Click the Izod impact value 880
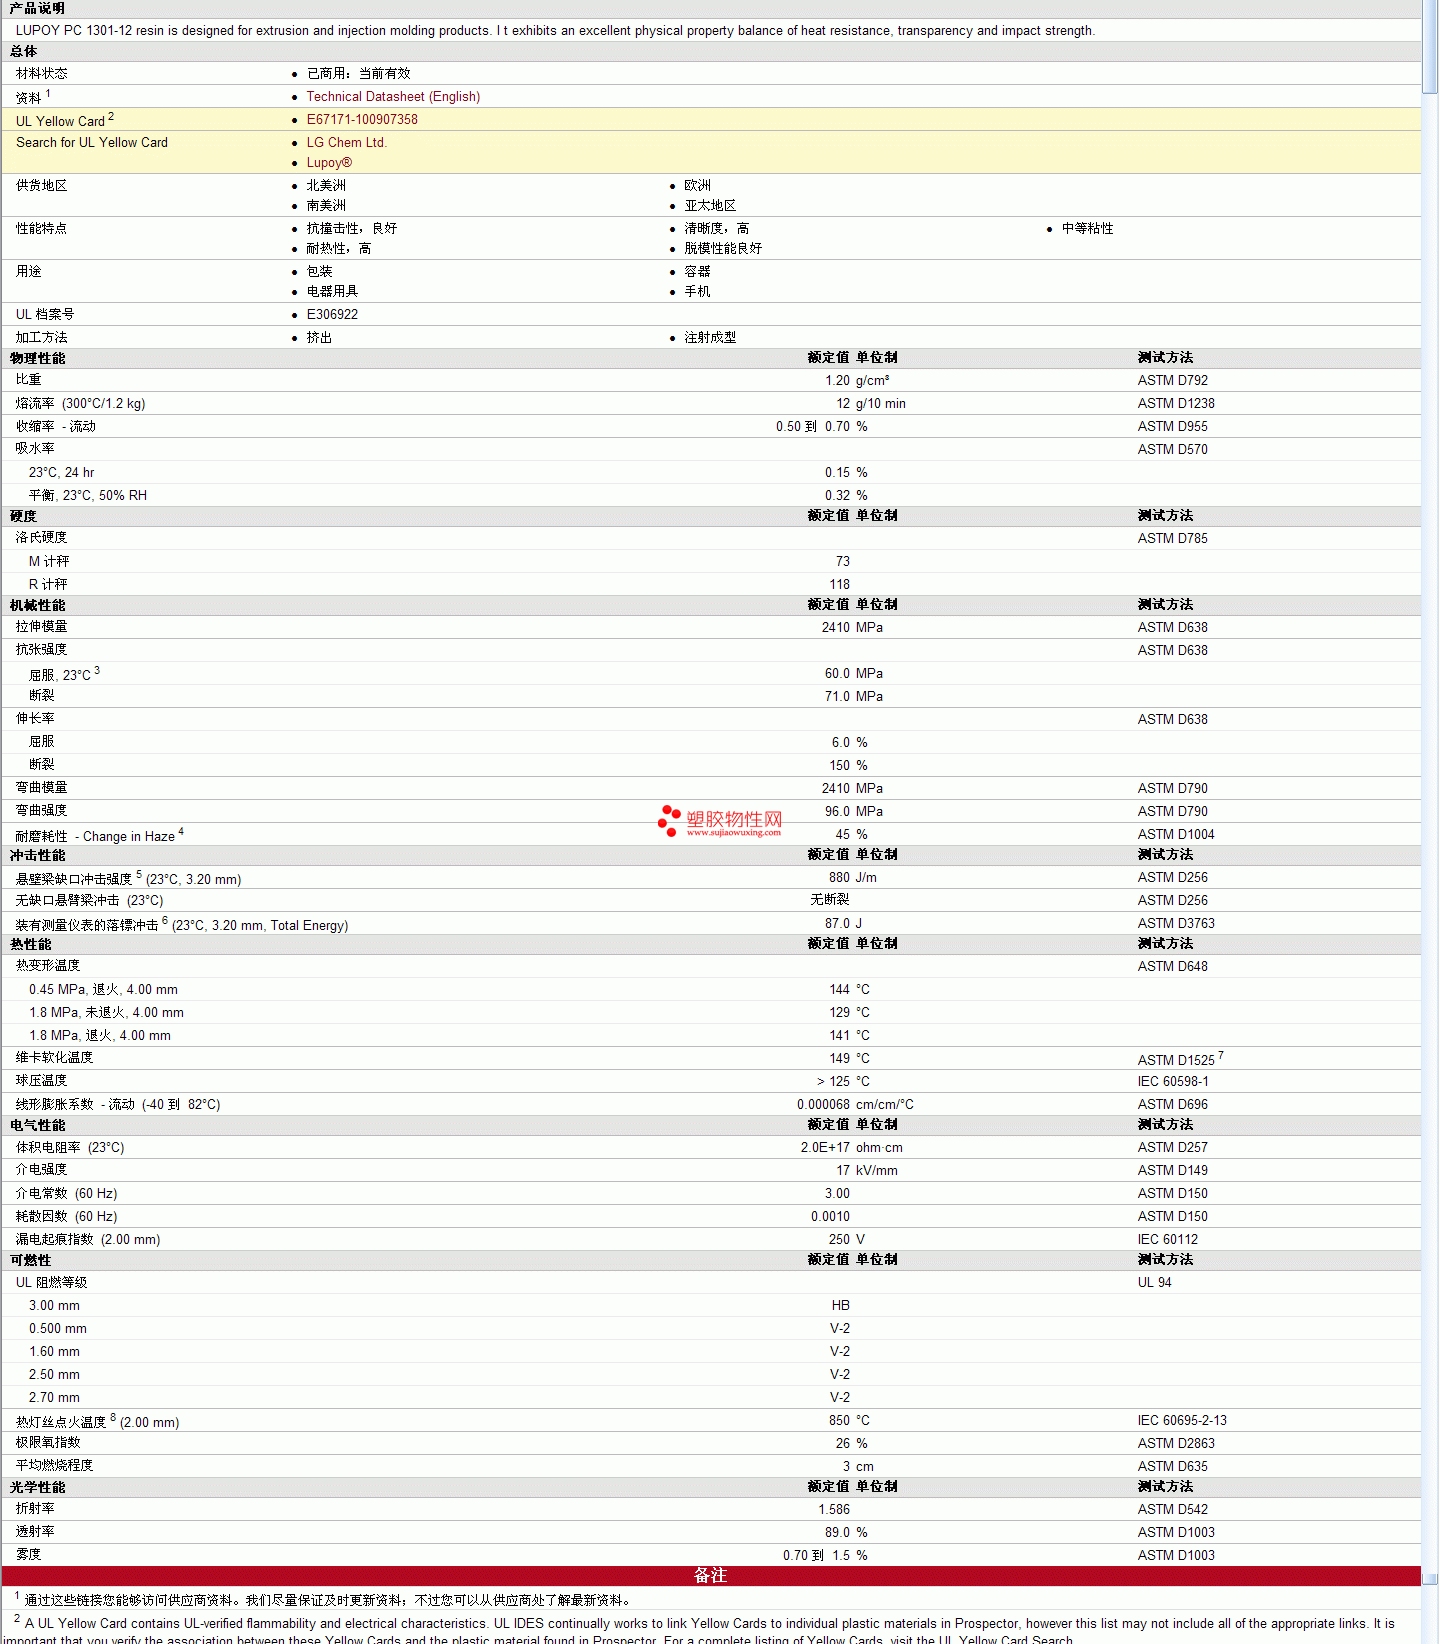Viewport: 1440px width, 1644px height. click(839, 878)
